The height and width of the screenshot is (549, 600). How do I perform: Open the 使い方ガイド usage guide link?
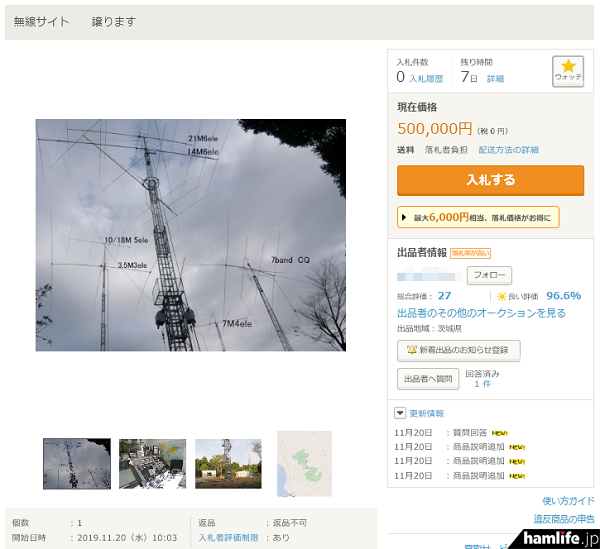click(568, 501)
